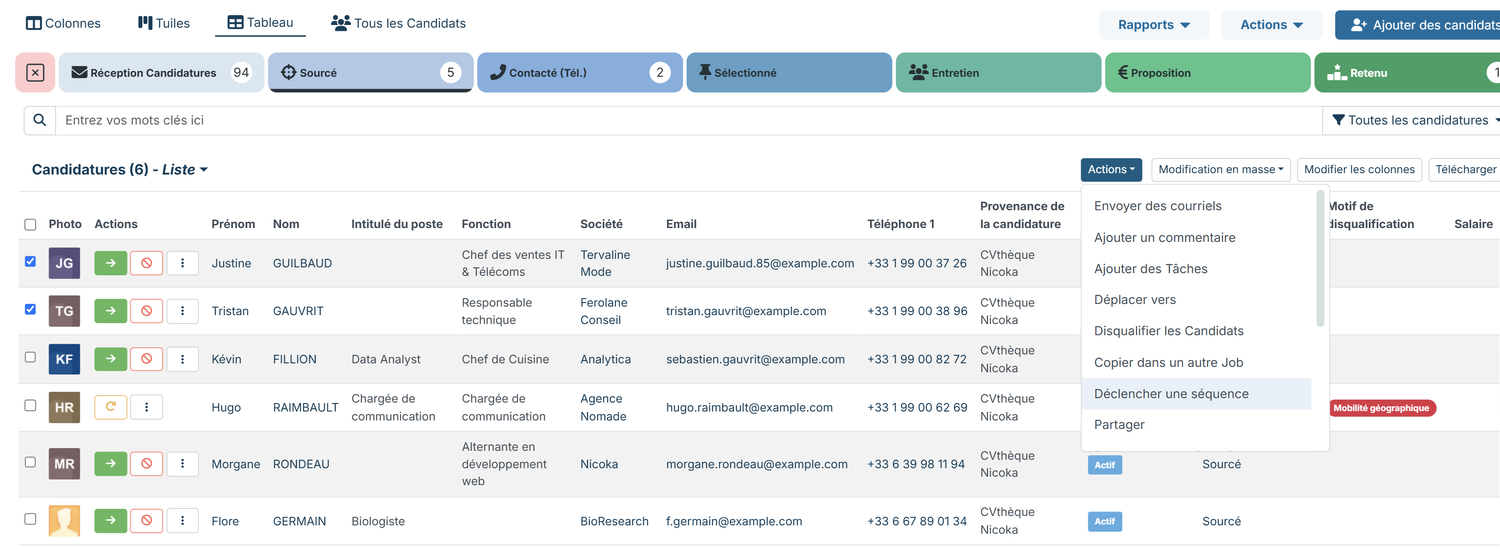The height and width of the screenshot is (549, 1500).
Task: Choose Déclencher une séquence menu item
Action: (1196, 394)
